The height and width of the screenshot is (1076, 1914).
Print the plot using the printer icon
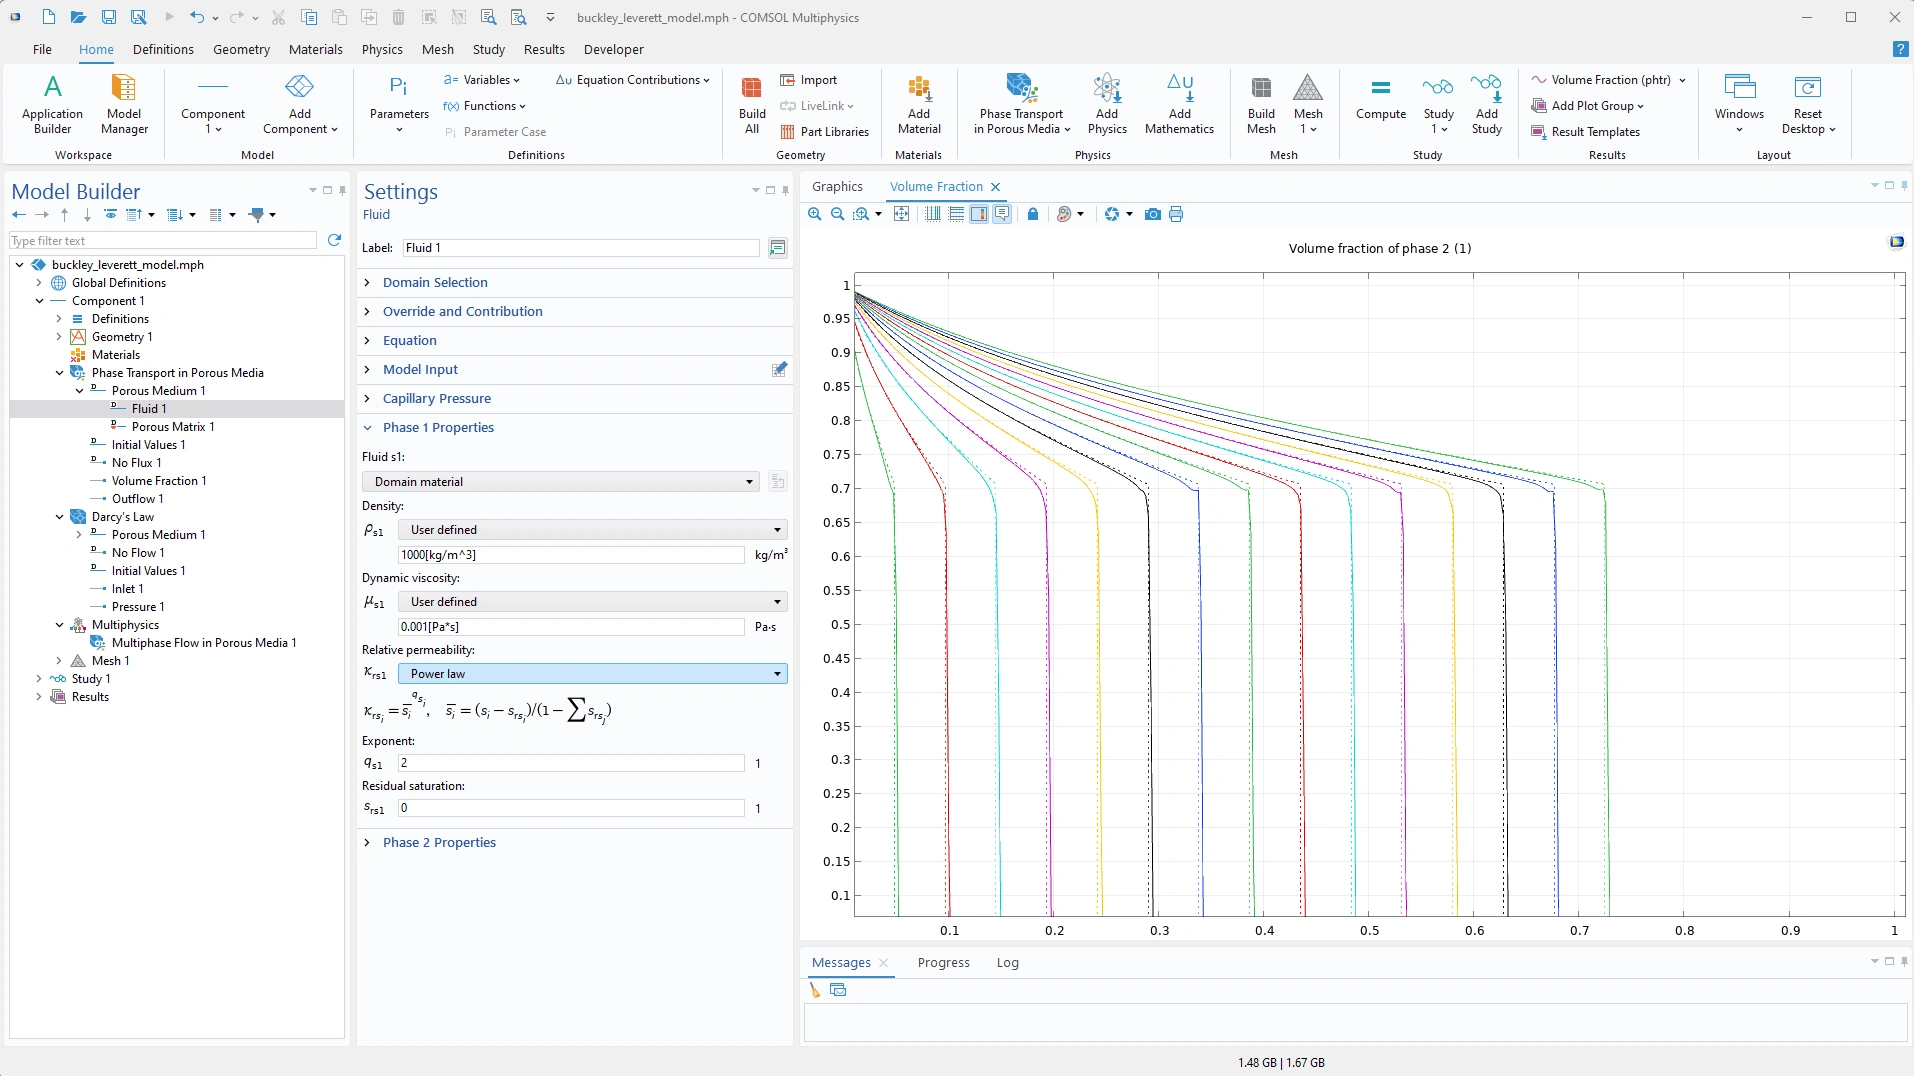pyautogui.click(x=1176, y=214)
